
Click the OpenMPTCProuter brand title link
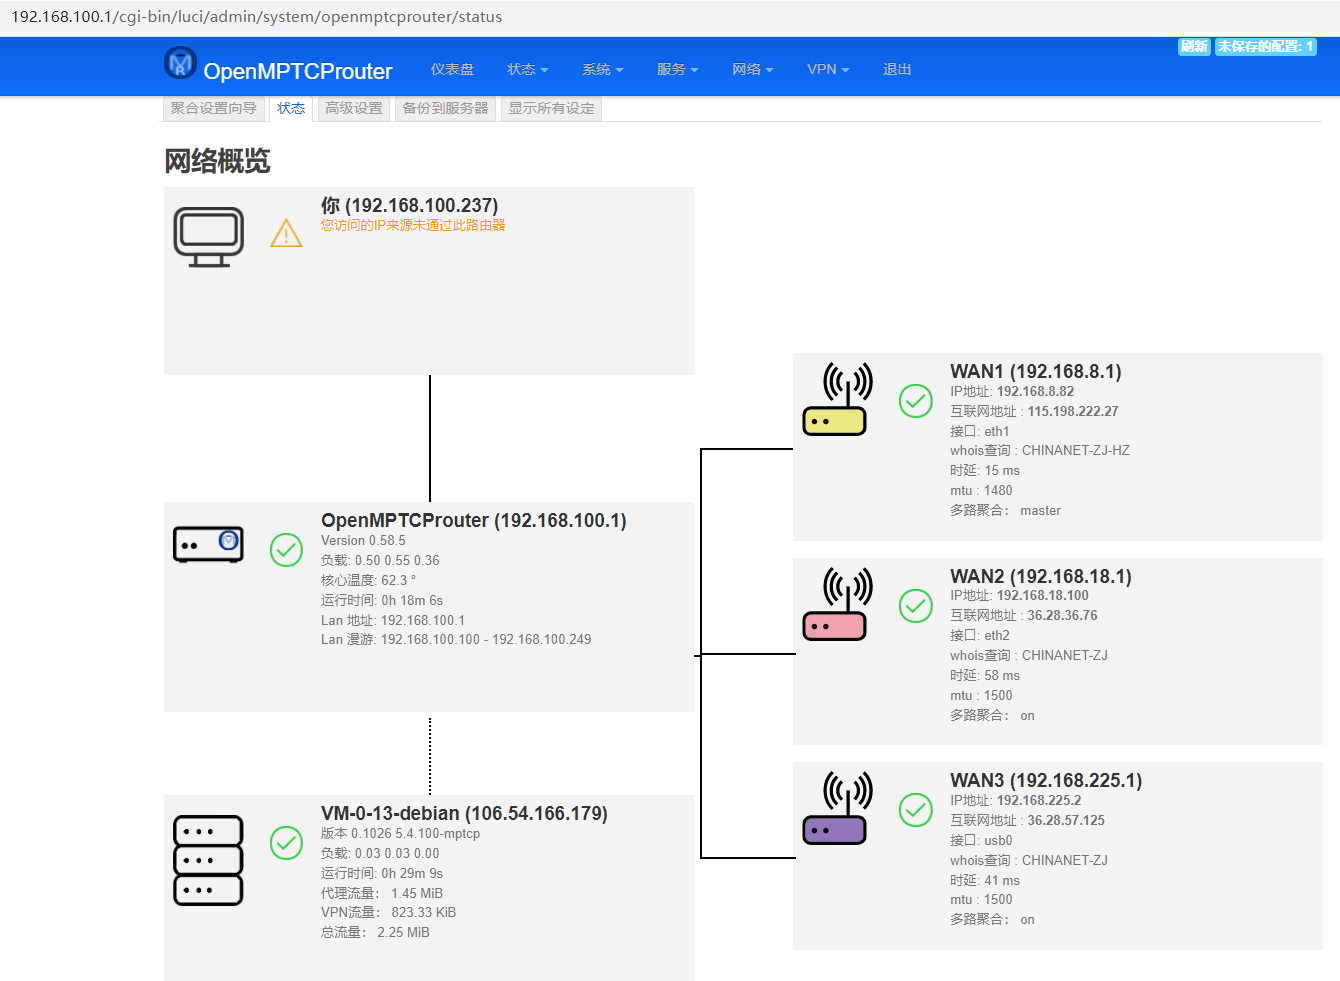298,71
